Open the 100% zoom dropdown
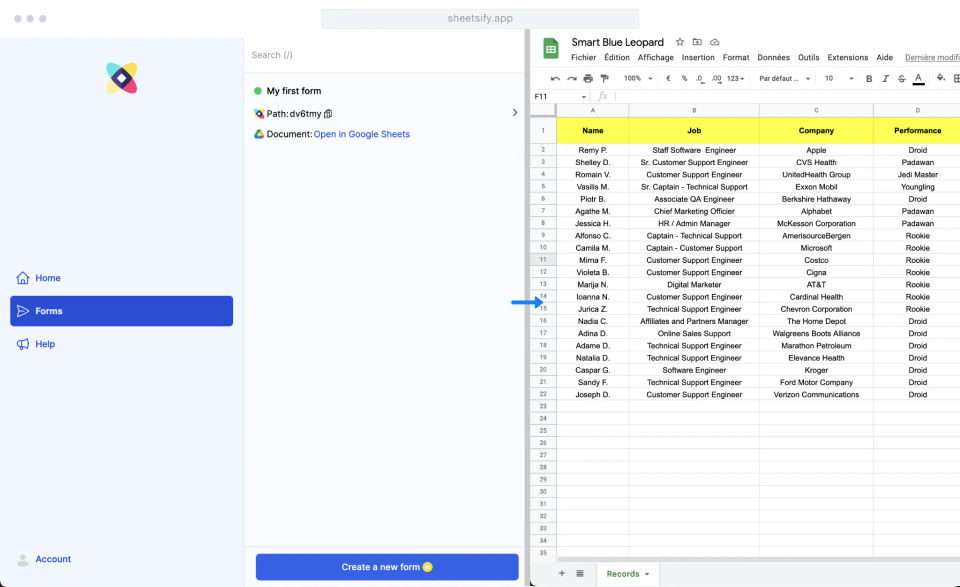 [x=638, y=78]
